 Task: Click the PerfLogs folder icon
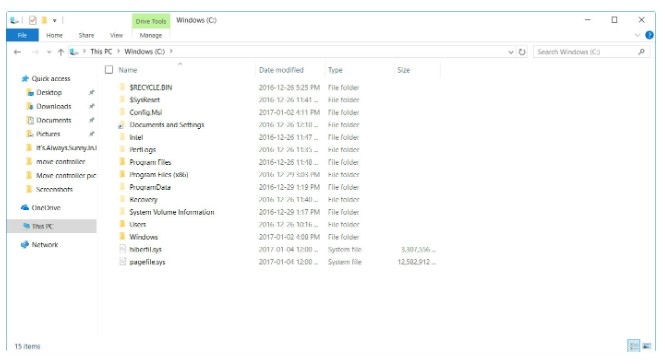[122, 149]
